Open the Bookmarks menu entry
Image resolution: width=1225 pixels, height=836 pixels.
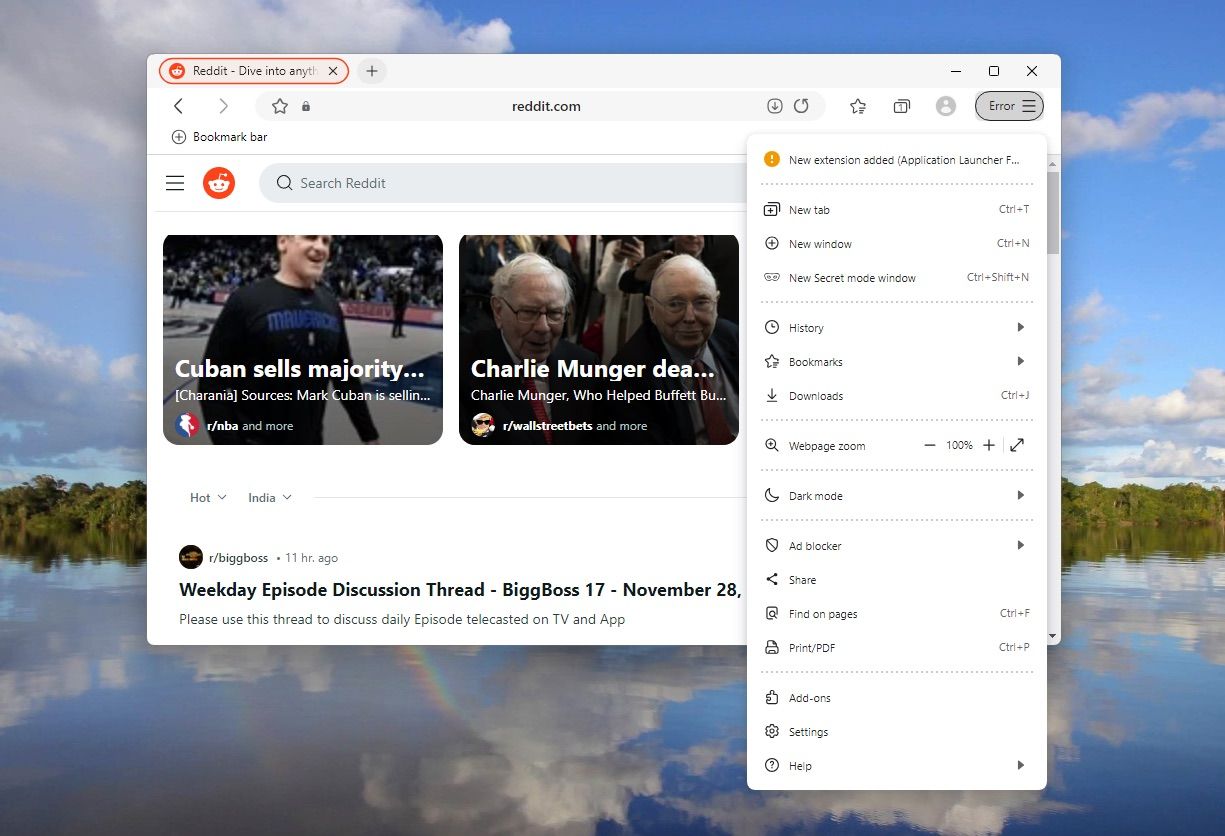(x=816, y=361)
